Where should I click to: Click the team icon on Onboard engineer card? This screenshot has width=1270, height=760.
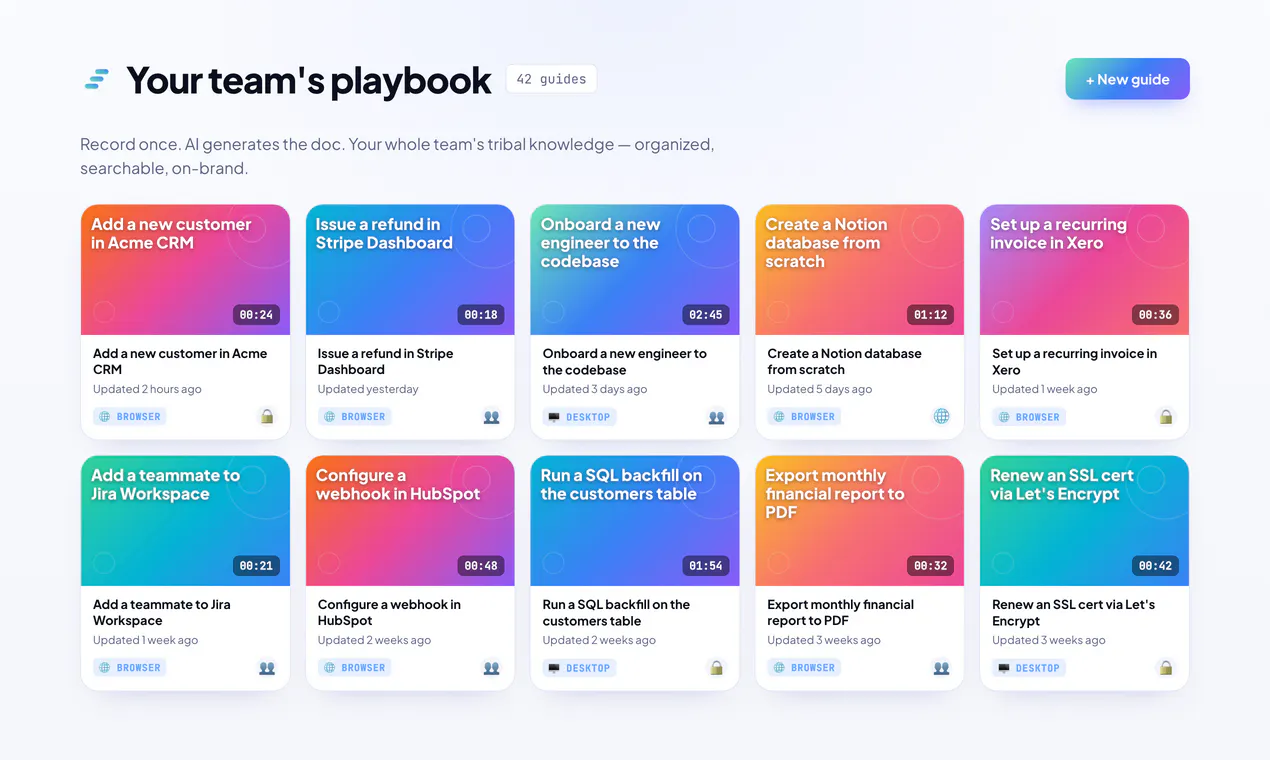[x=716, y=416]
